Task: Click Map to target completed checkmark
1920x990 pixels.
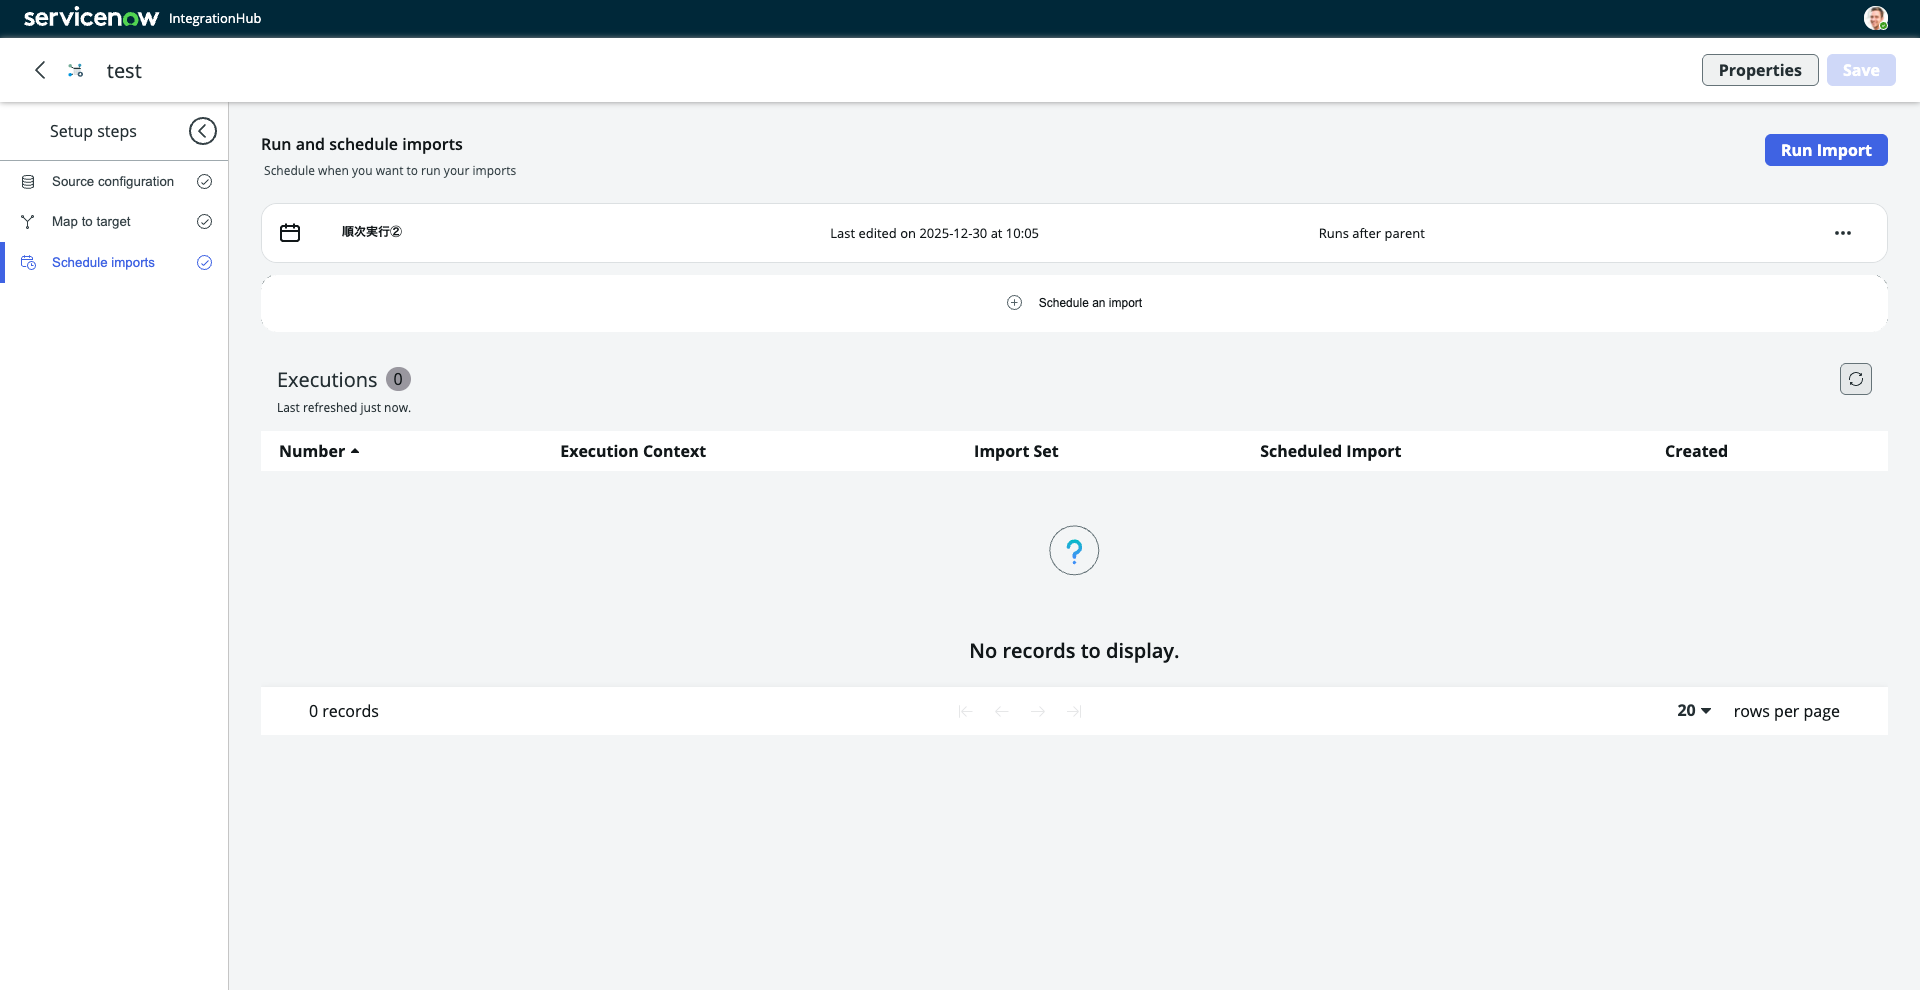Action: 204,222
